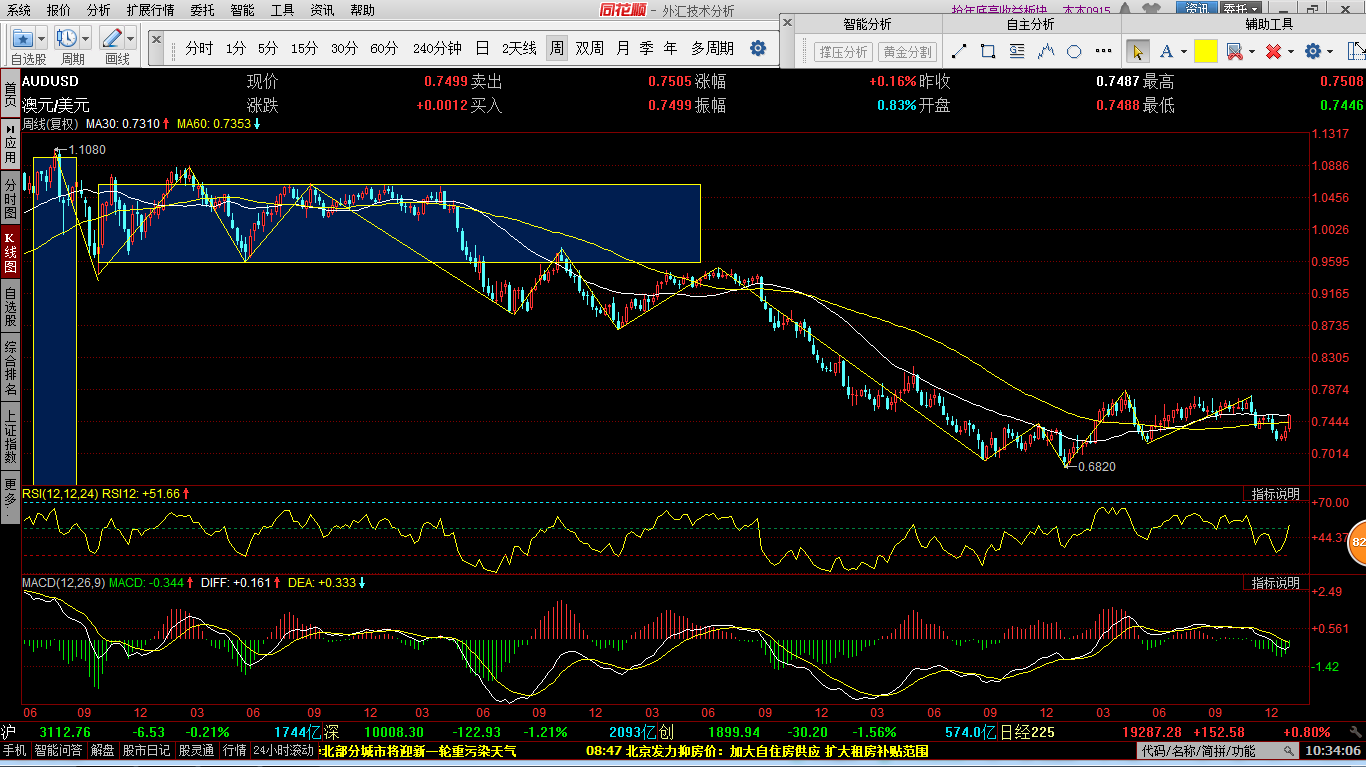
Task: Open 股市日记 in status bar
Action: pos(146,751)
